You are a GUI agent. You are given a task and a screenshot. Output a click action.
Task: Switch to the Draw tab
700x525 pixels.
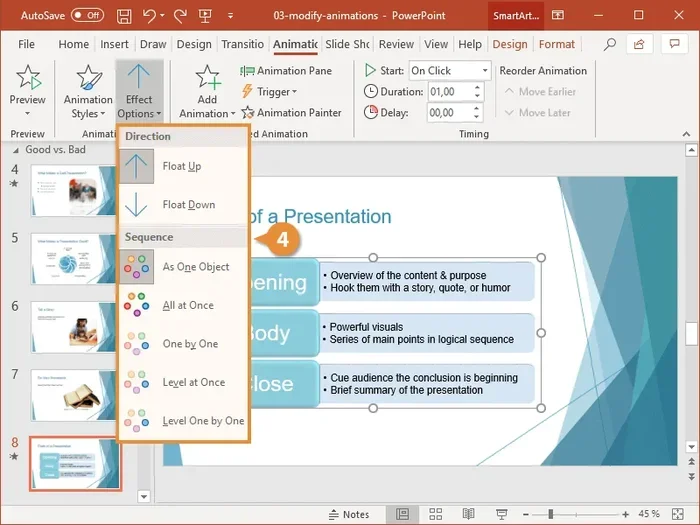point(153,44)
